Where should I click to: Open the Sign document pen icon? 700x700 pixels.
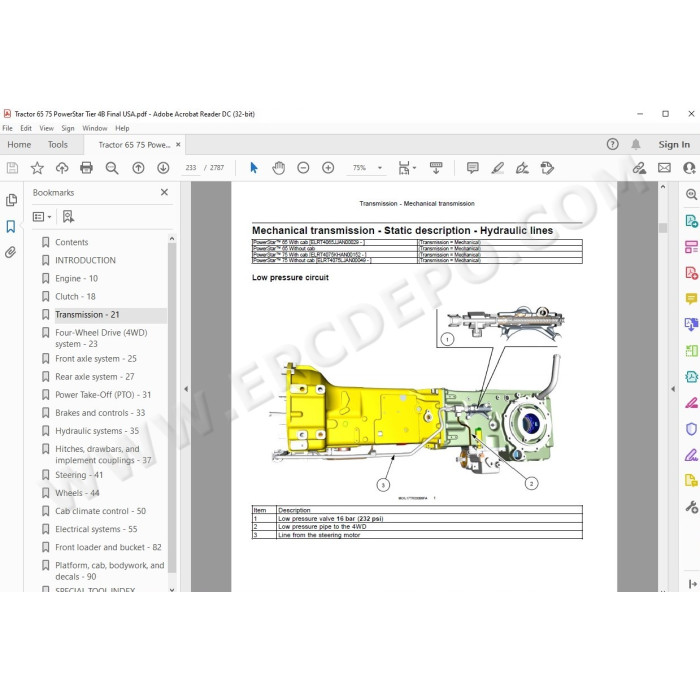(x=522, y=168)
